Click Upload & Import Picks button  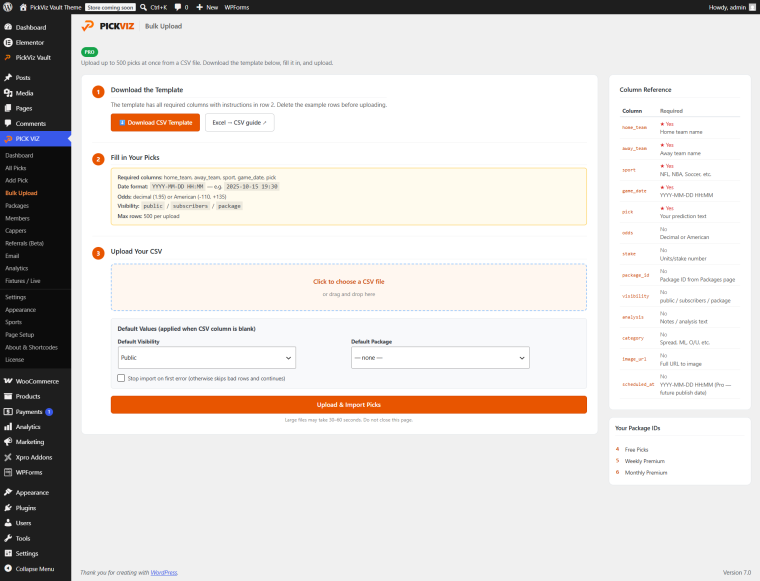pos(348,405)
